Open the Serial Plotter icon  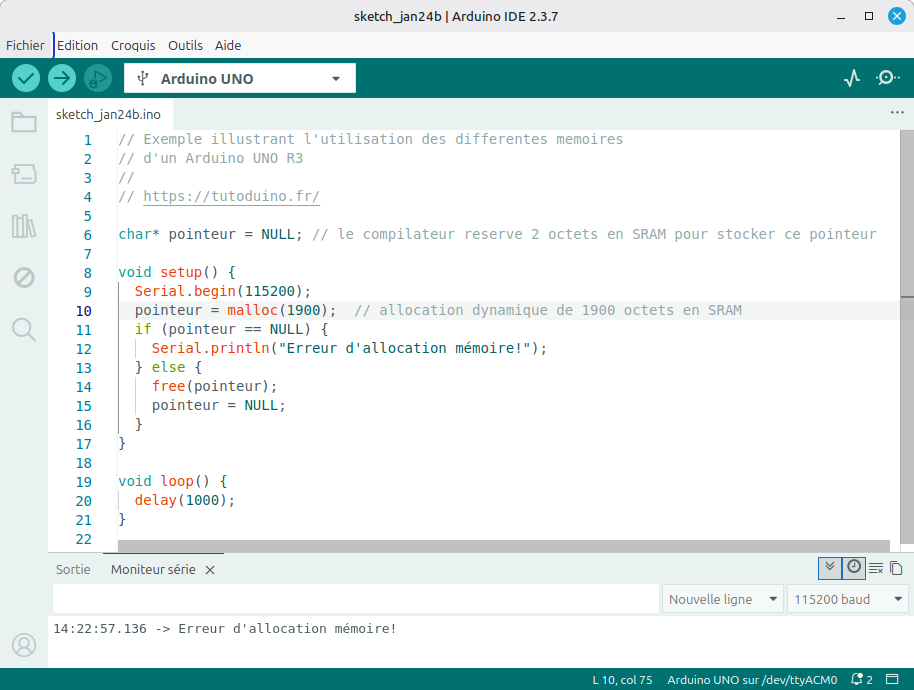click(x=852, y=78)
